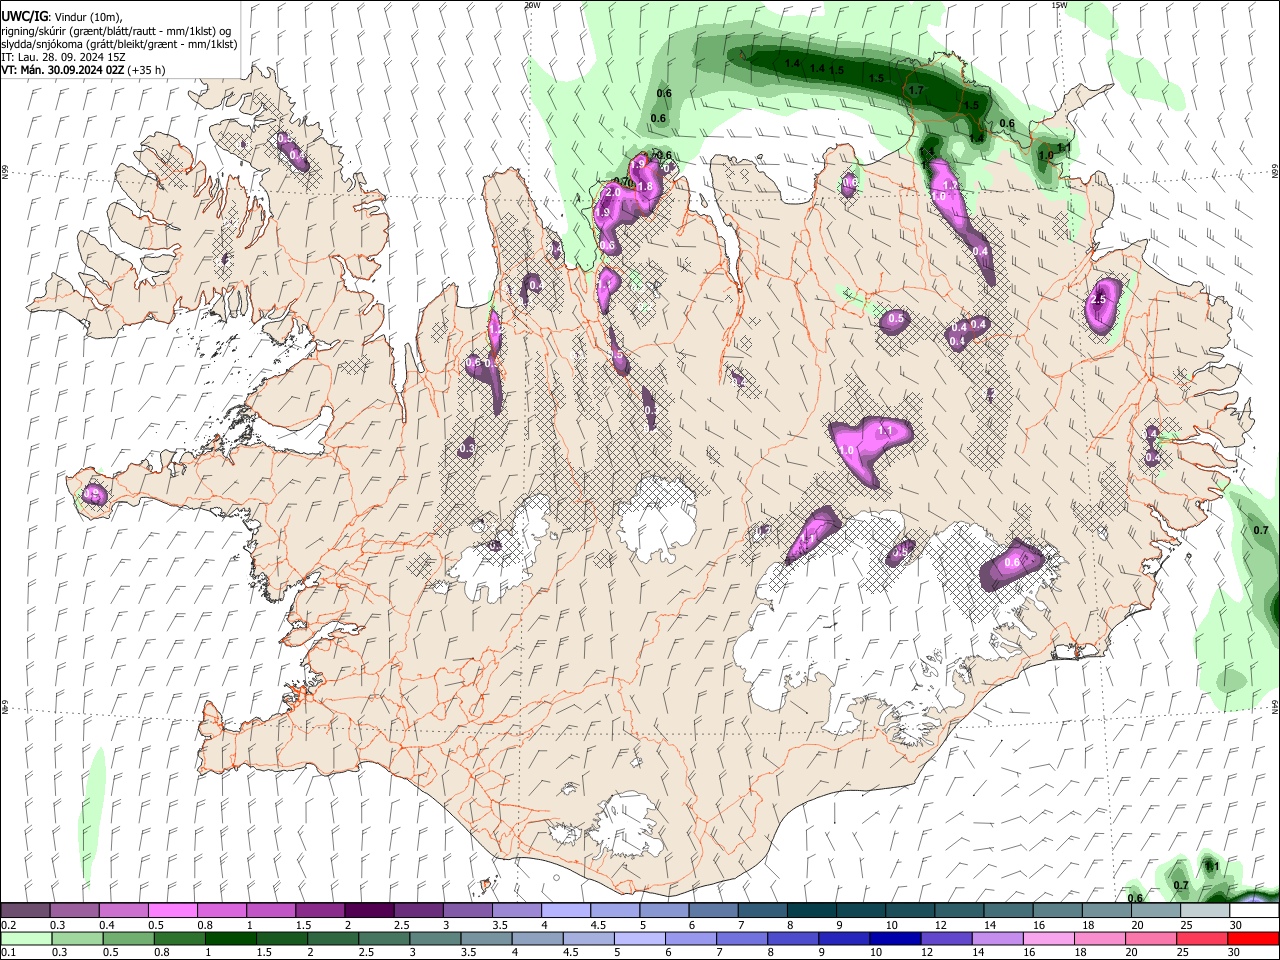Screen dimensions: 1280x960
Task: Click the 25–30 light grey swatch in the upper legend row
Action: coord(1204,911)
